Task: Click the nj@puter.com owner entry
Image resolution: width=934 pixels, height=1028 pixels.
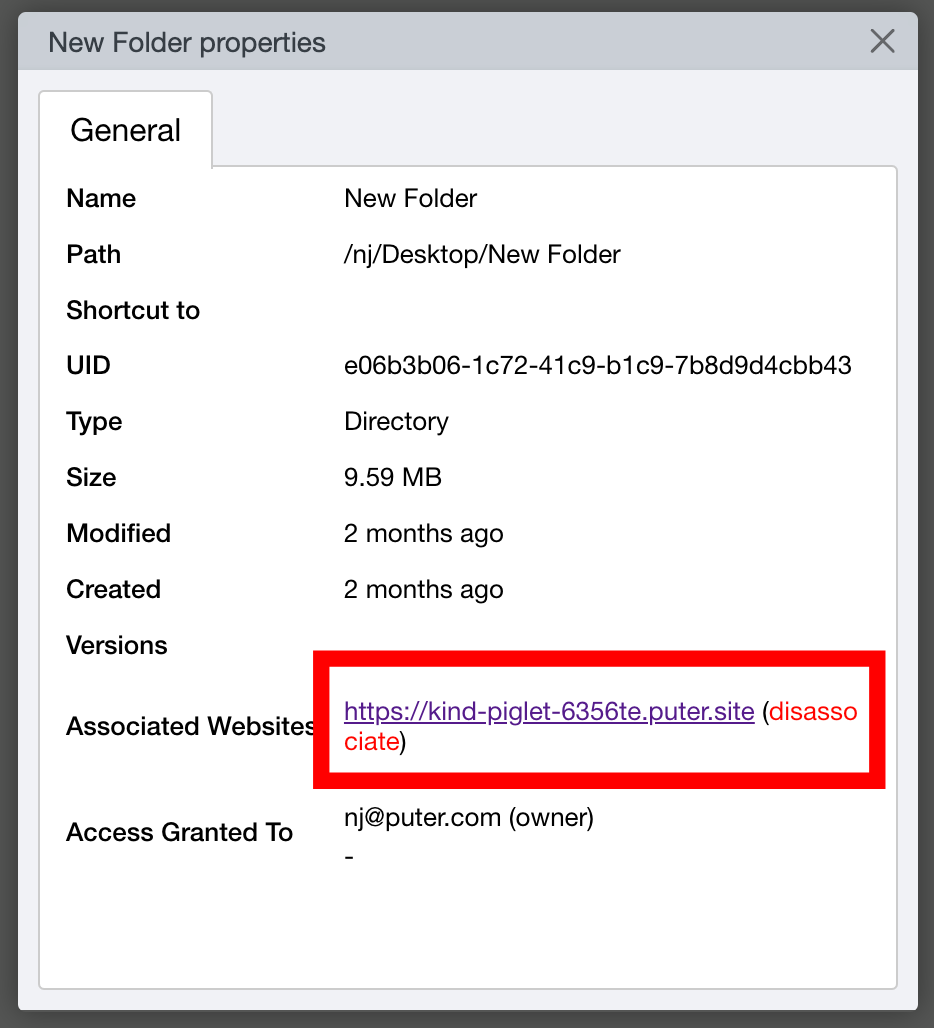Action: coord(469,818)
